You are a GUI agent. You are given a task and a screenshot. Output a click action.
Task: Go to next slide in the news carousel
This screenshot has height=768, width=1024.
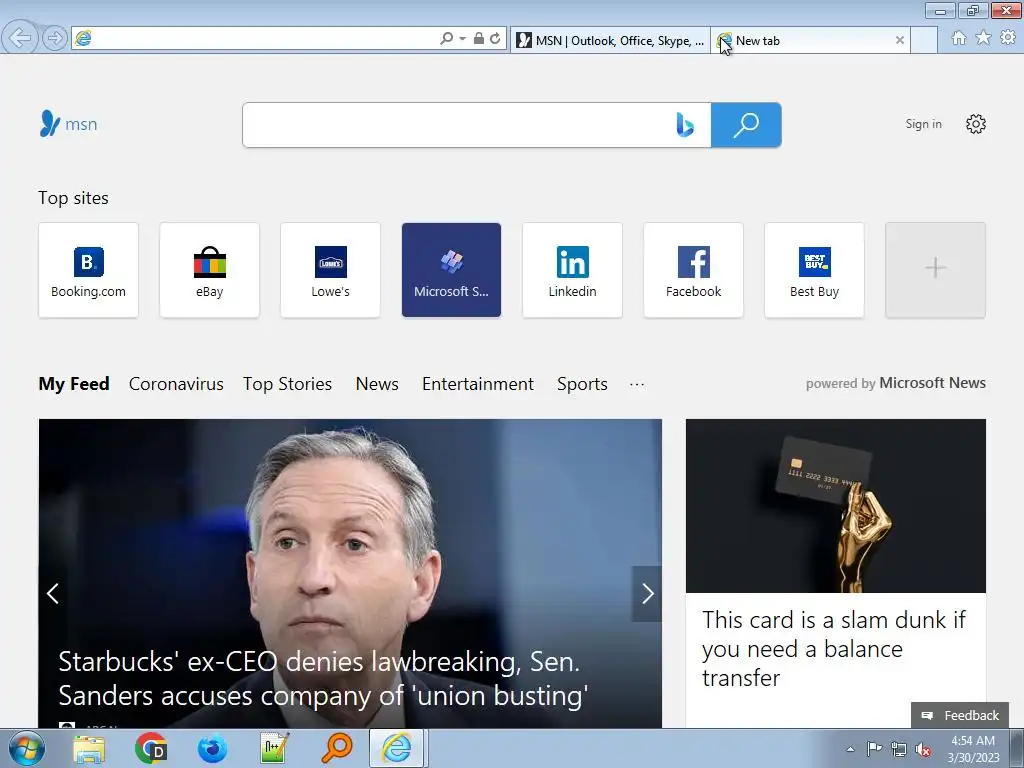click(x=647, y=593)
